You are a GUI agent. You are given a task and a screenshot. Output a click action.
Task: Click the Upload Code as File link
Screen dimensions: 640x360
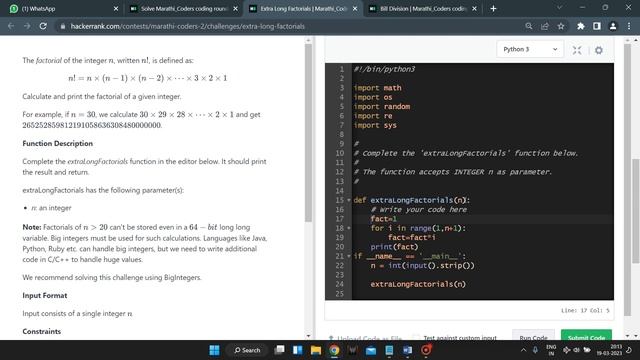point(365,338)
